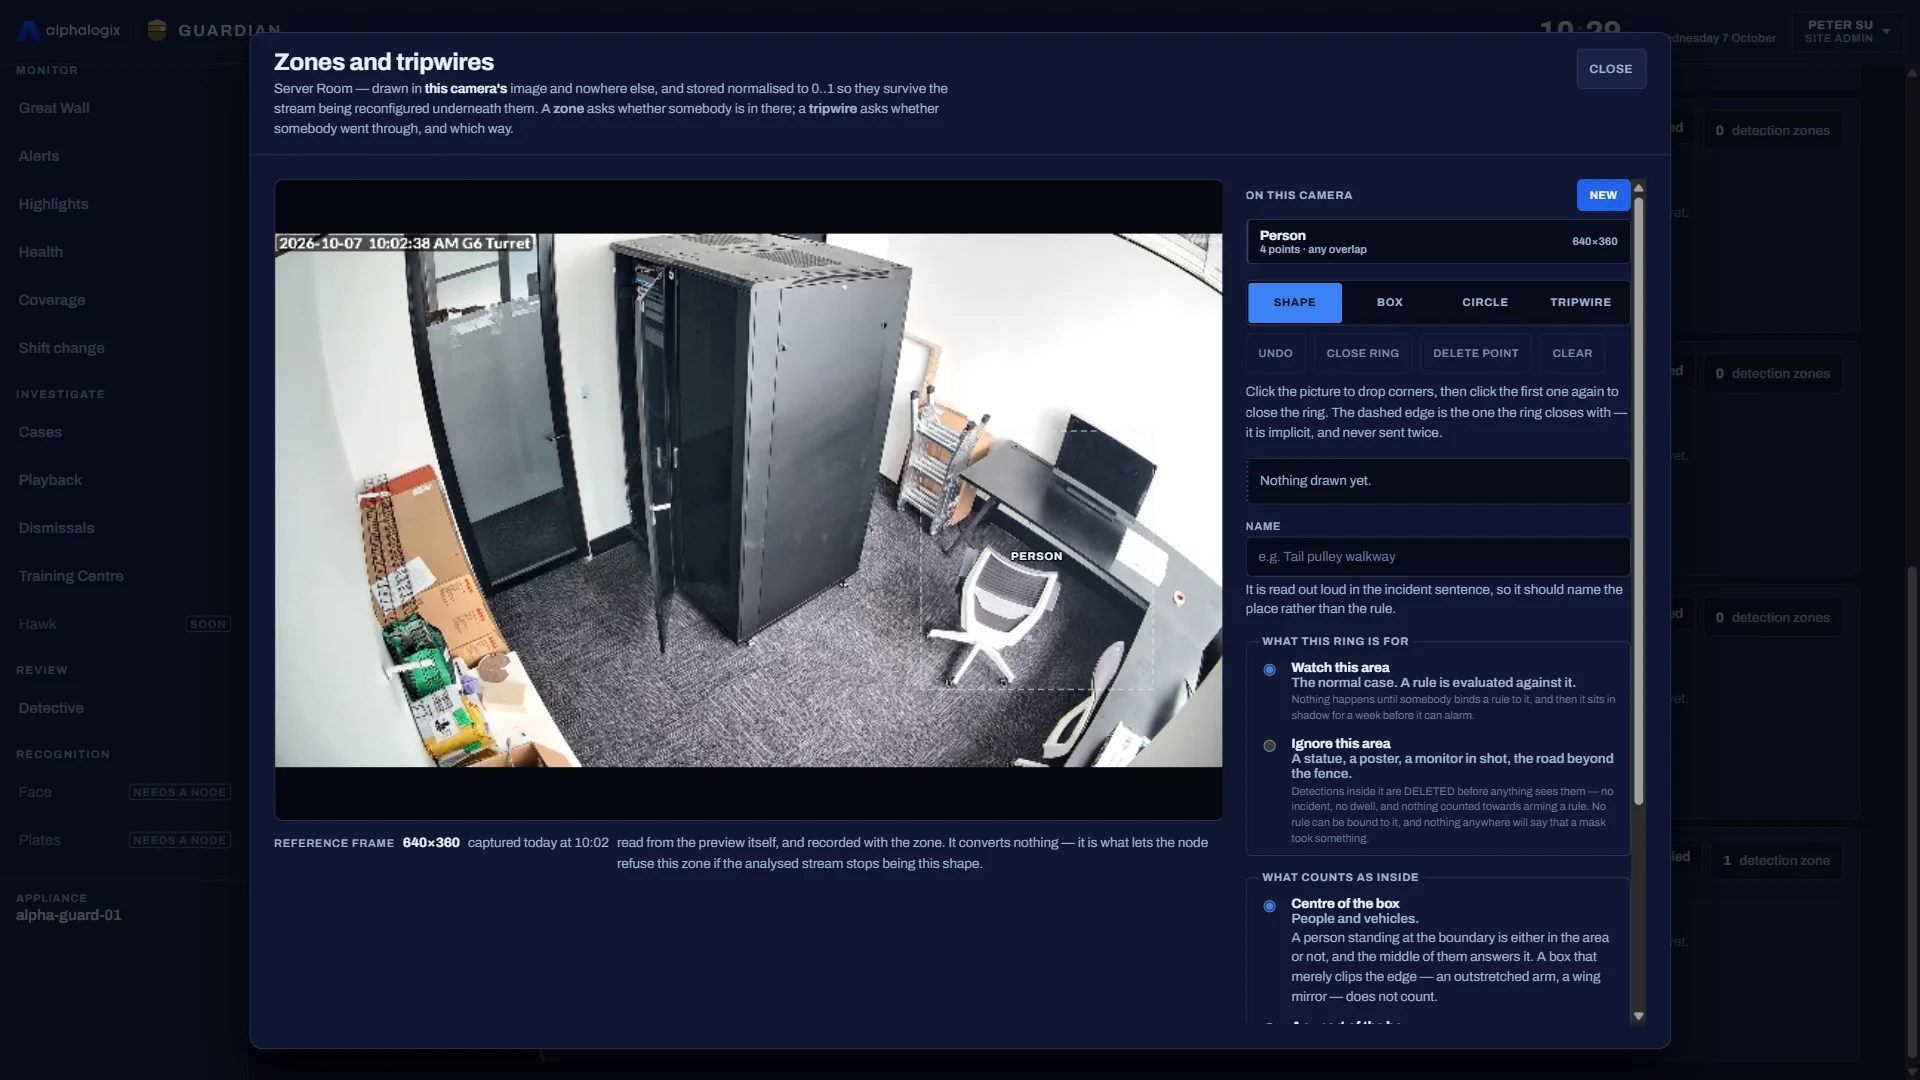Open Coverage in the sidebar
Image resolution: width=1920 pixels, height=1080 pixels.
point(52,300)
